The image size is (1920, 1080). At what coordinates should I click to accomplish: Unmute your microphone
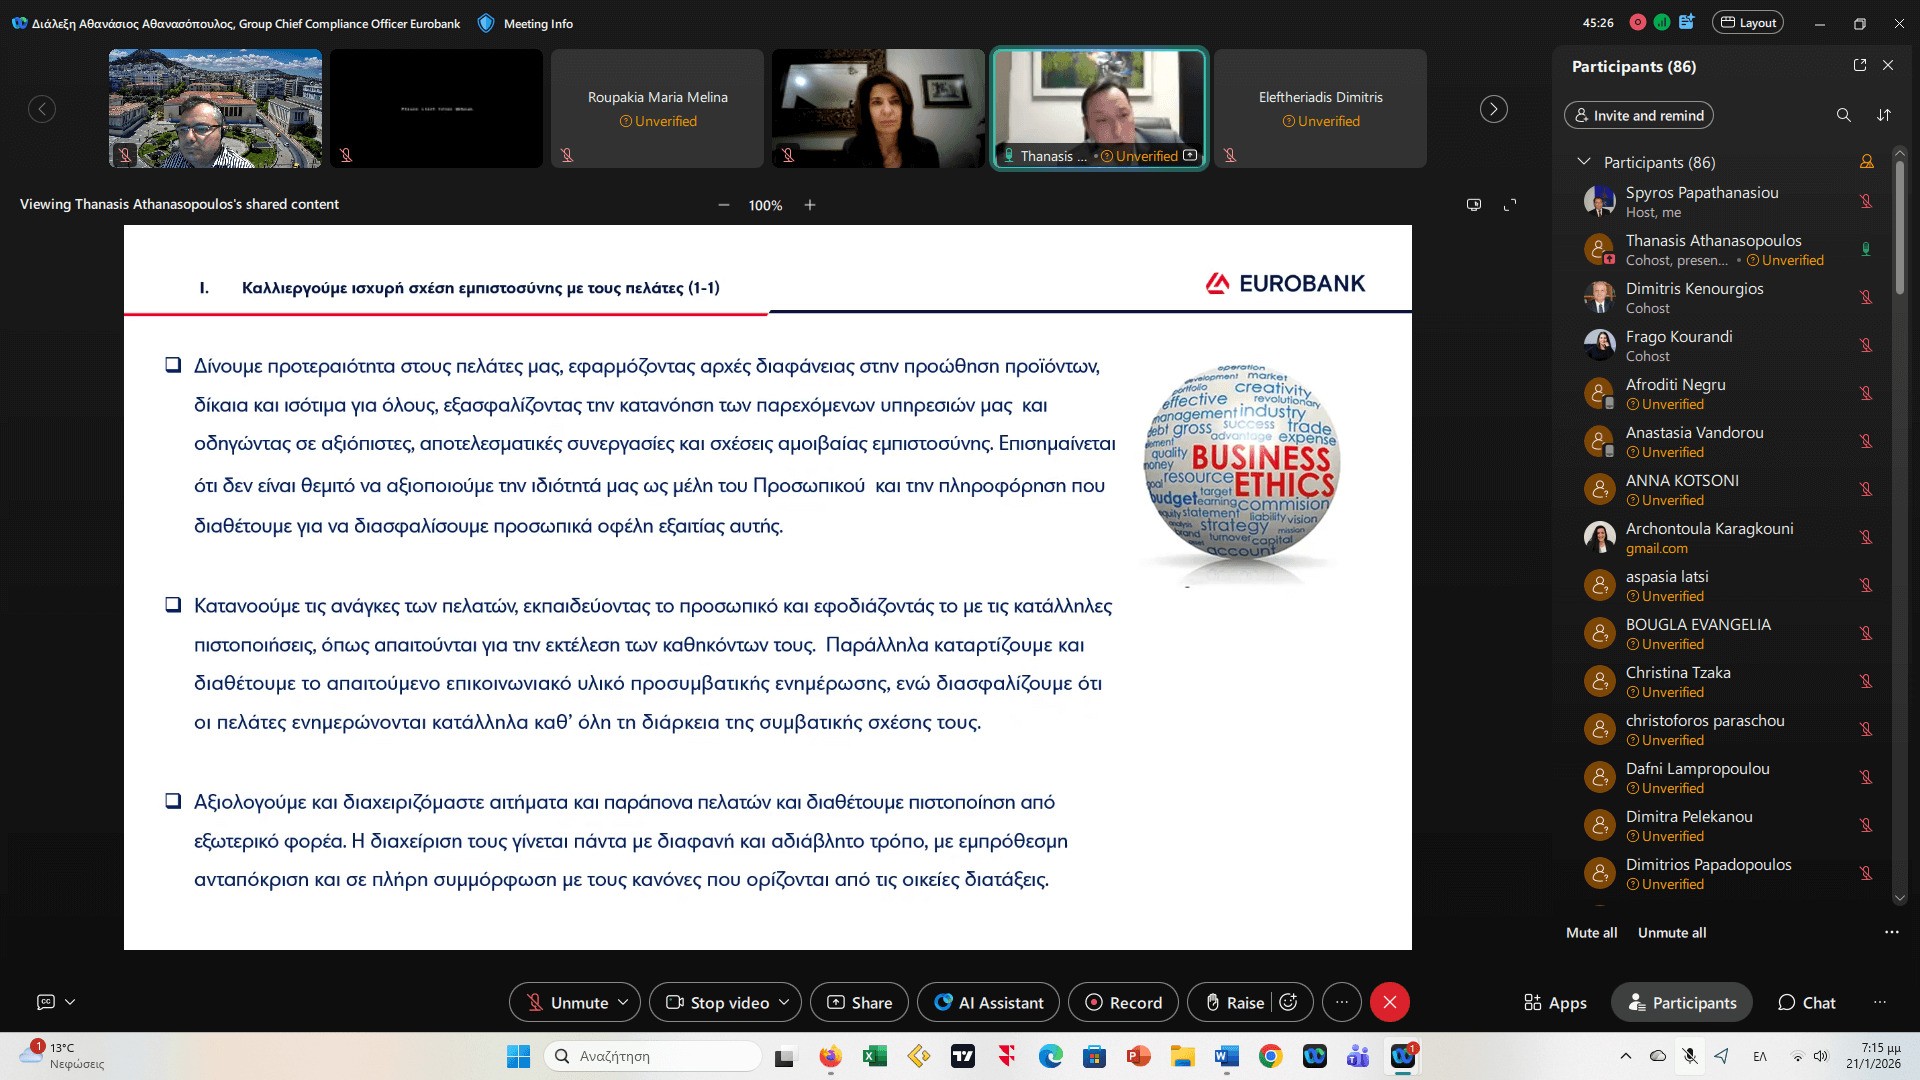pyautogui.click(x=567, y=1002)
